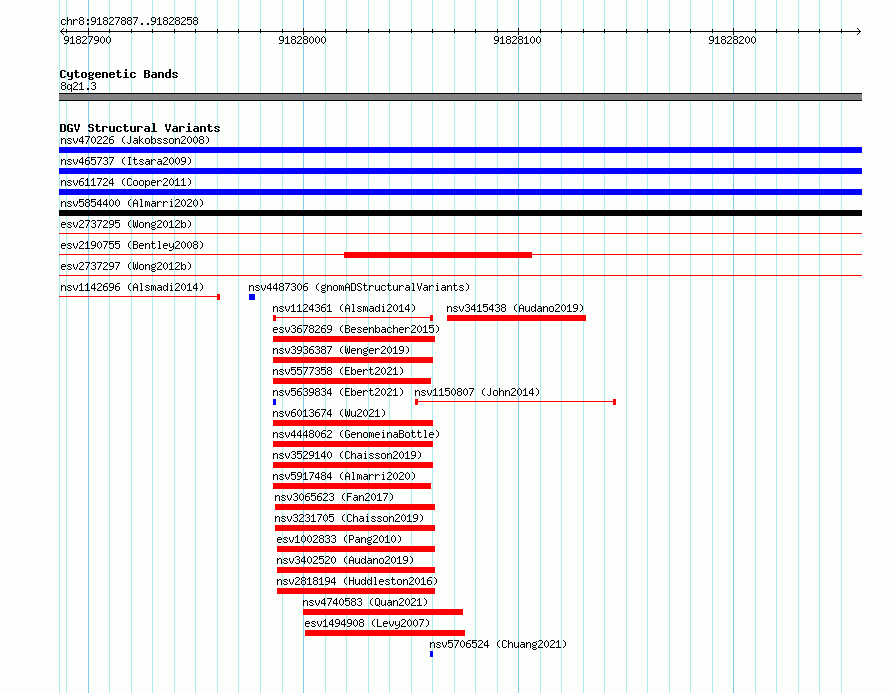
Task: Click red bar under nsv5577358 (Ebert2021)
Action: [352, 381]
